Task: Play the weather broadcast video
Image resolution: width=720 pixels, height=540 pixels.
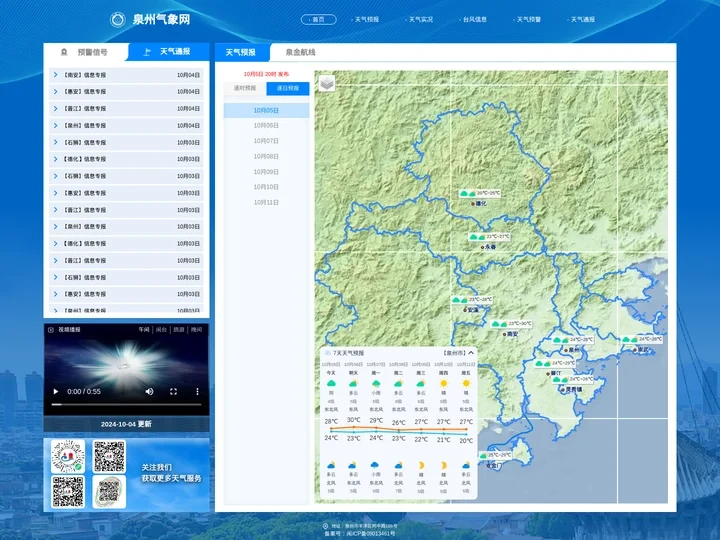Action: pos(56,391)
